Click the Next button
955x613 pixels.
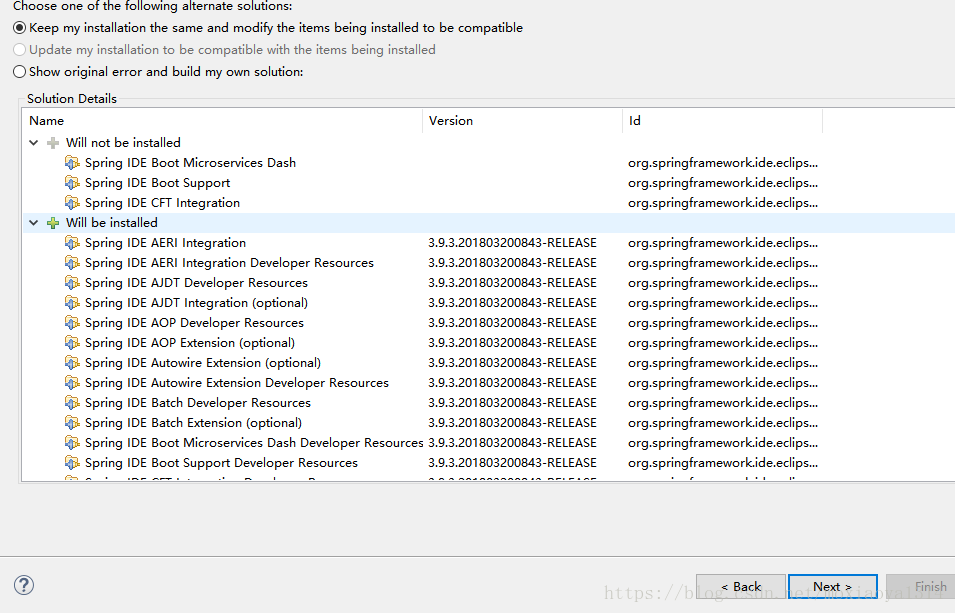pyautogui.click(x=833, y=587)
